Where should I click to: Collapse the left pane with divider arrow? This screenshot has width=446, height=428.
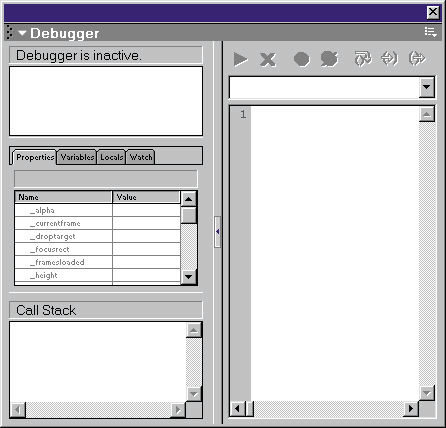[x=217, y=232]
